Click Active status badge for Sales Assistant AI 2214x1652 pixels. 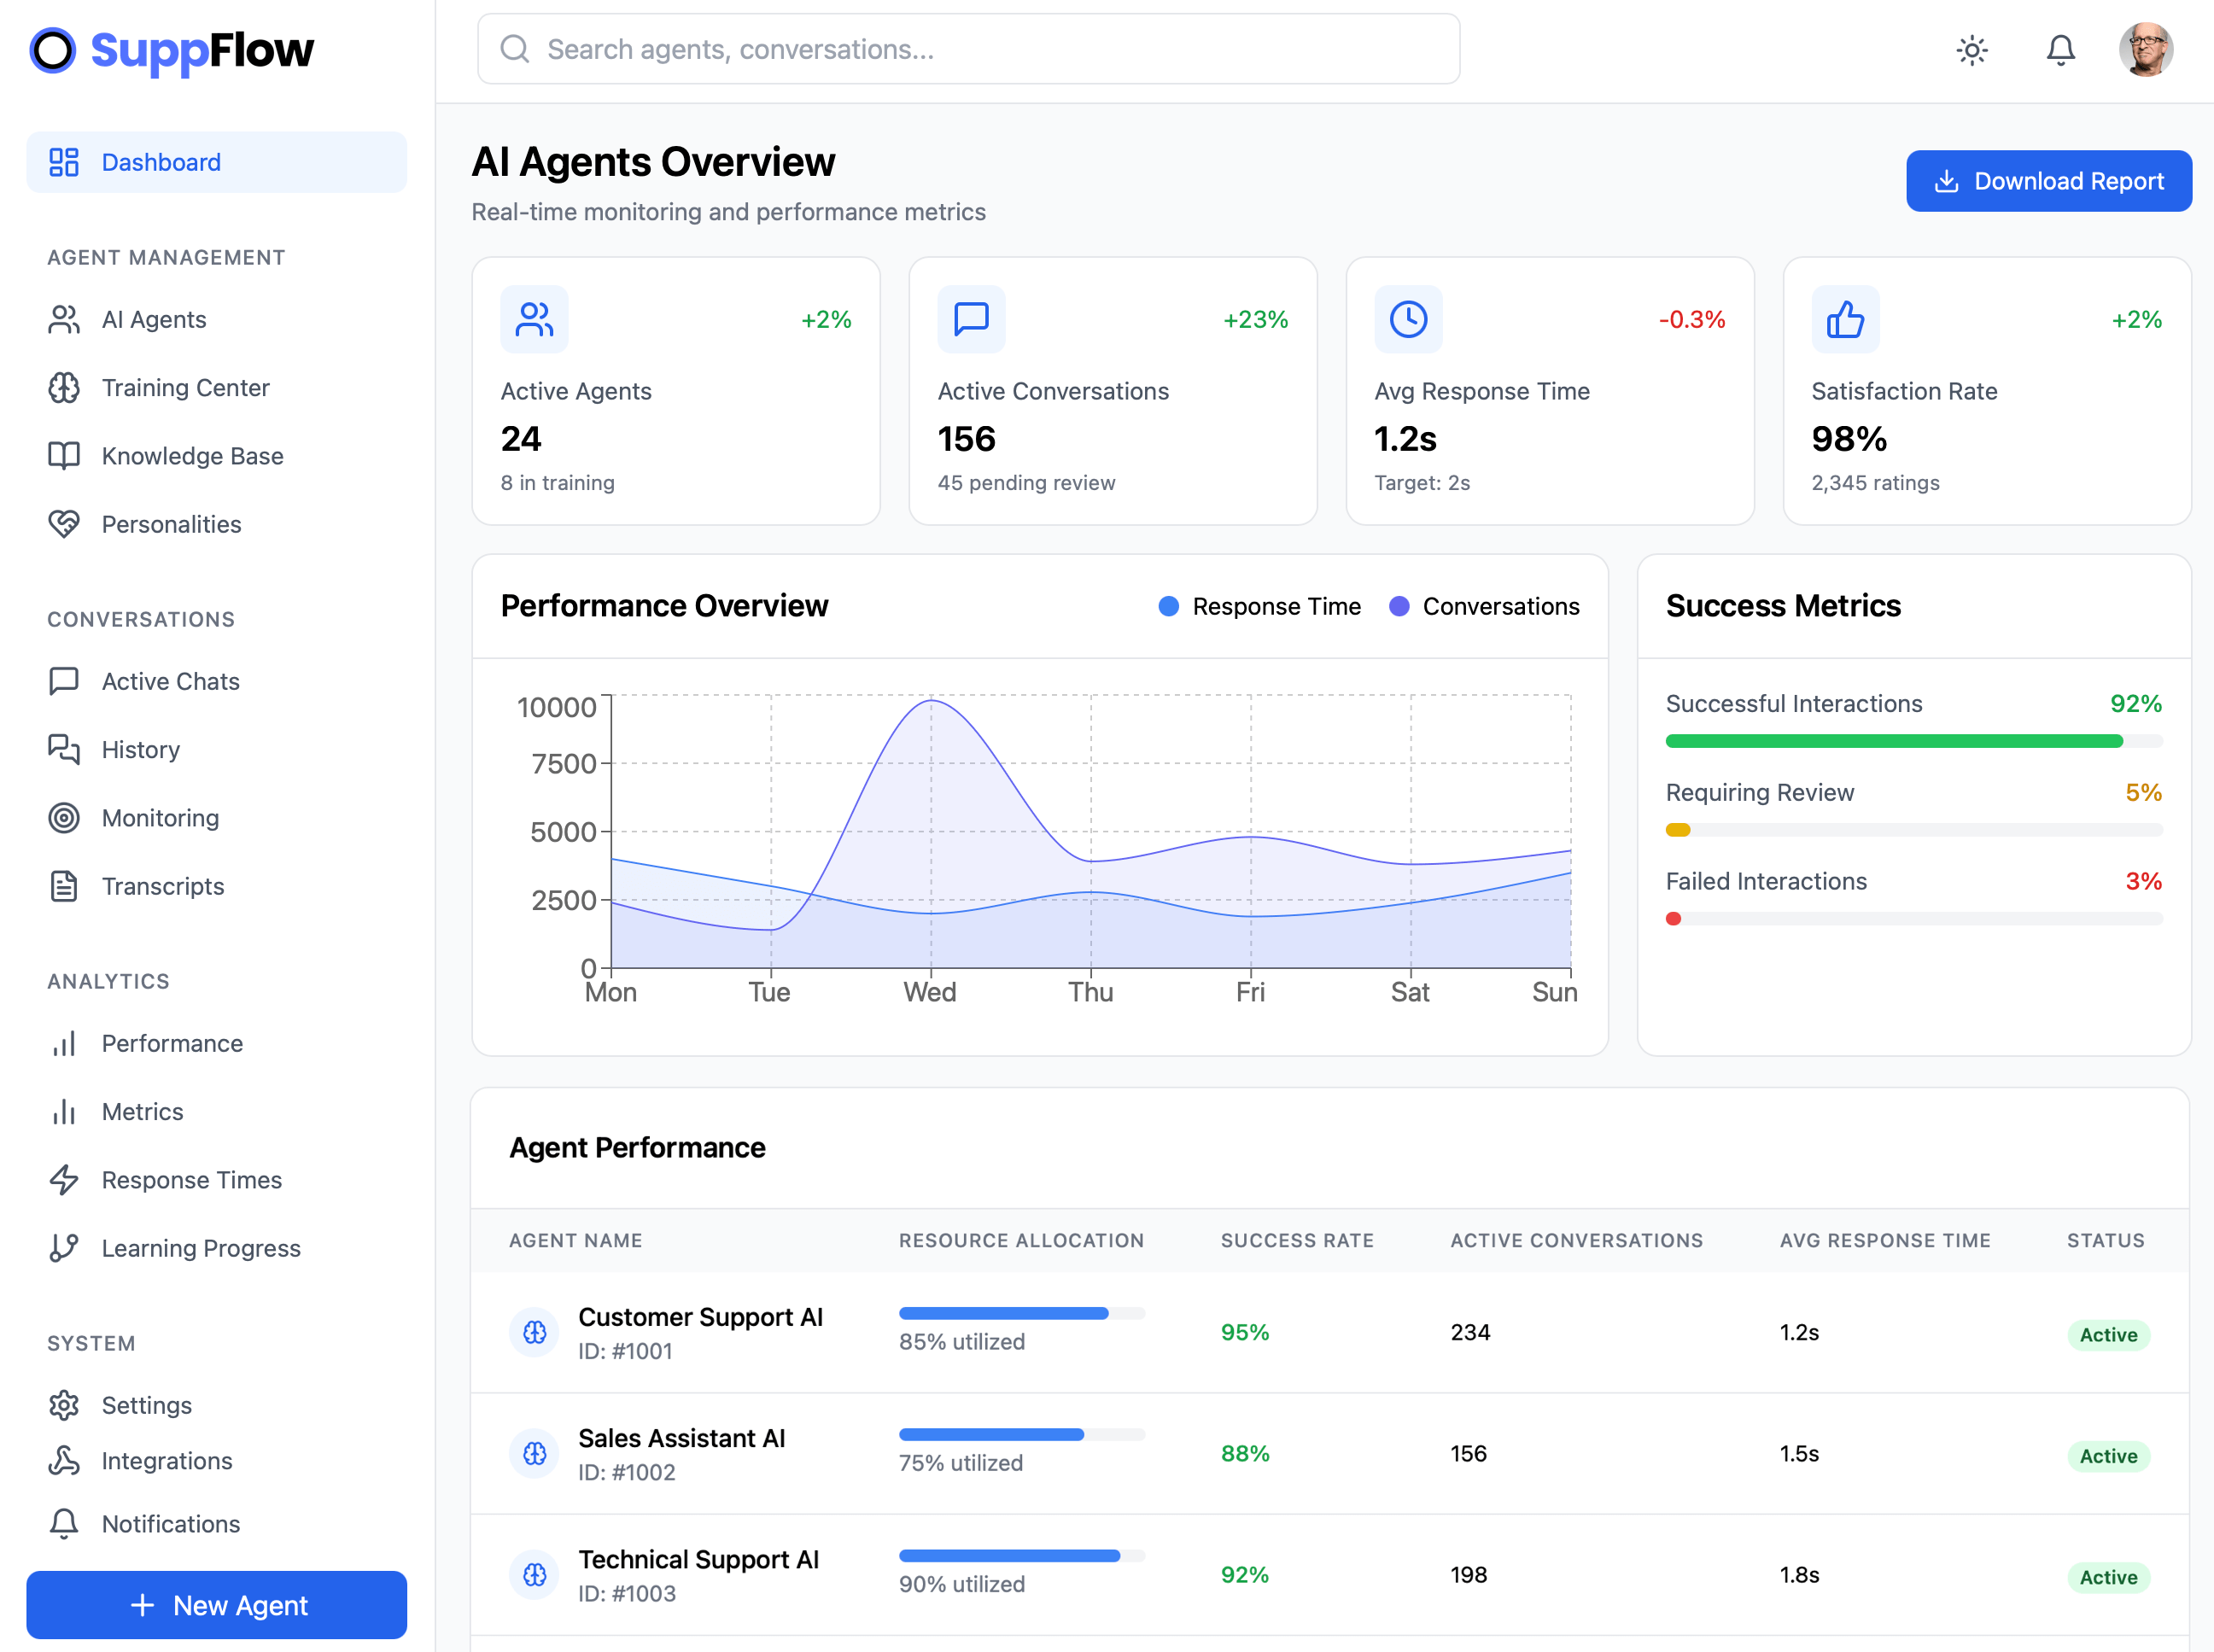(x=2108, y=1456)
